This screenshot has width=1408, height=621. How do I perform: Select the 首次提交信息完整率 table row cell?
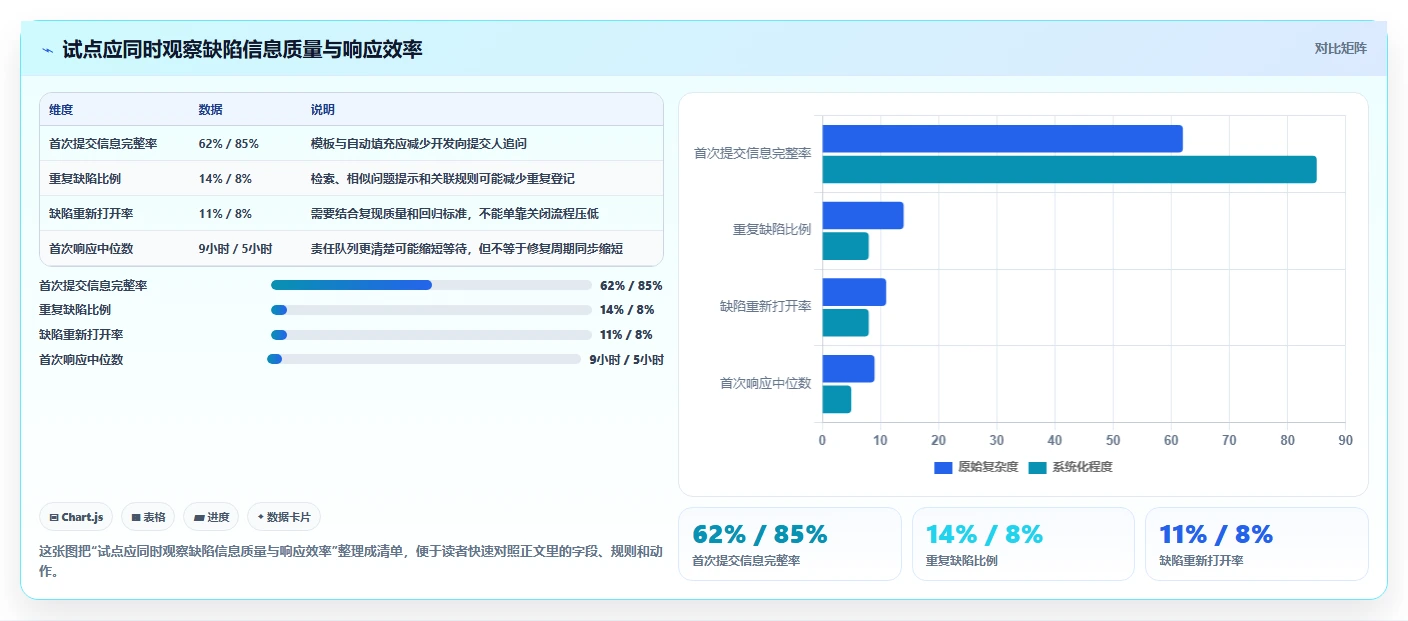click(103, 143)
